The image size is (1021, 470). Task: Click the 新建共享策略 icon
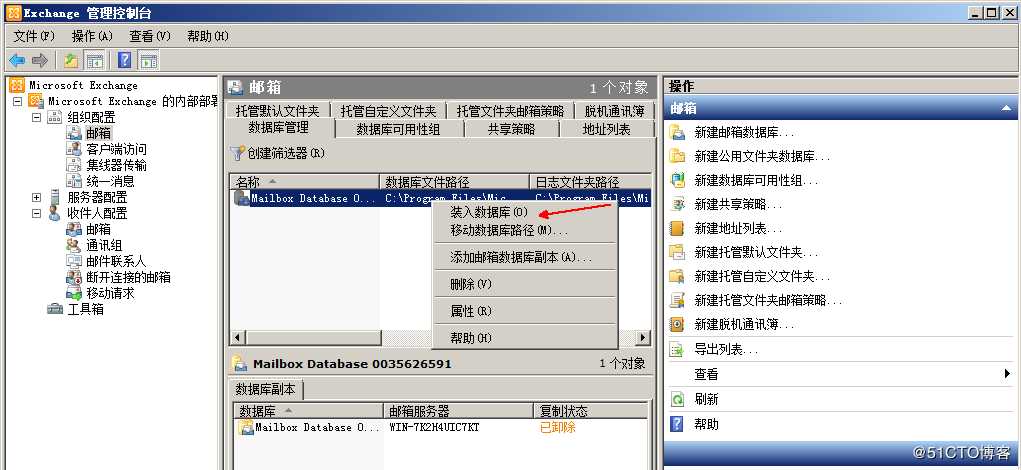coord(678,204)
